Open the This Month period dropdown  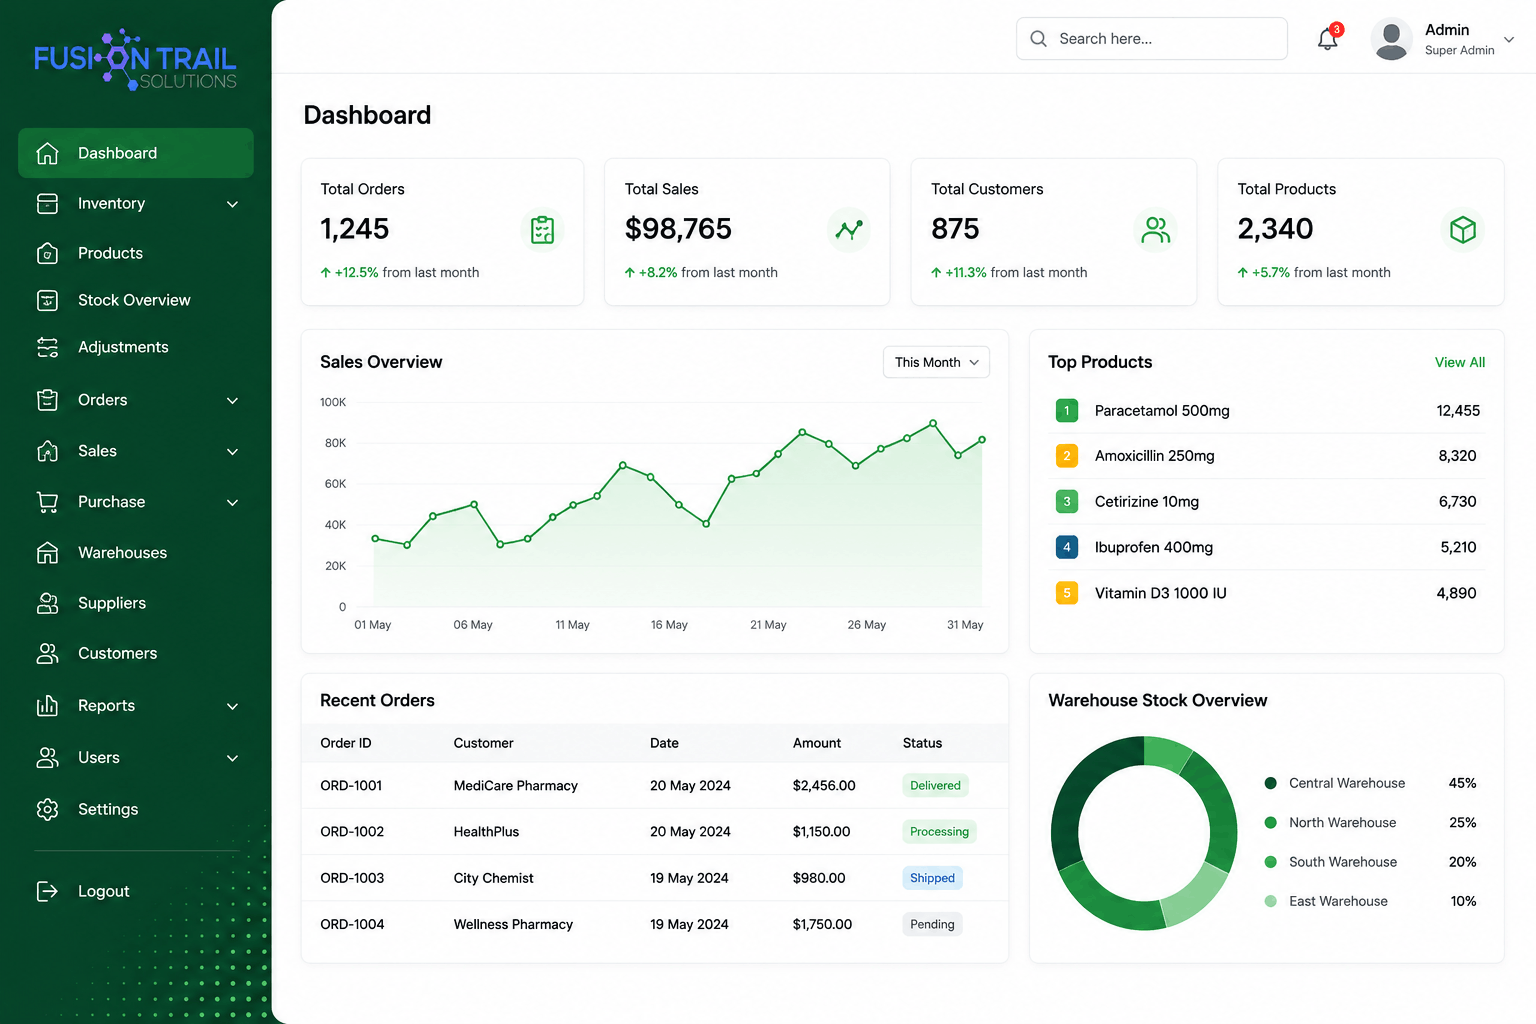point(936,362)
